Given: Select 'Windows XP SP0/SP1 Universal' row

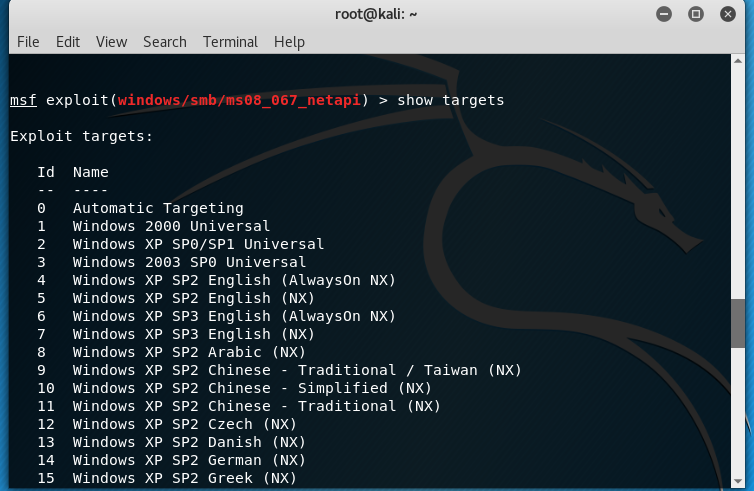Looking at the screenshot, I should [181, 244].
